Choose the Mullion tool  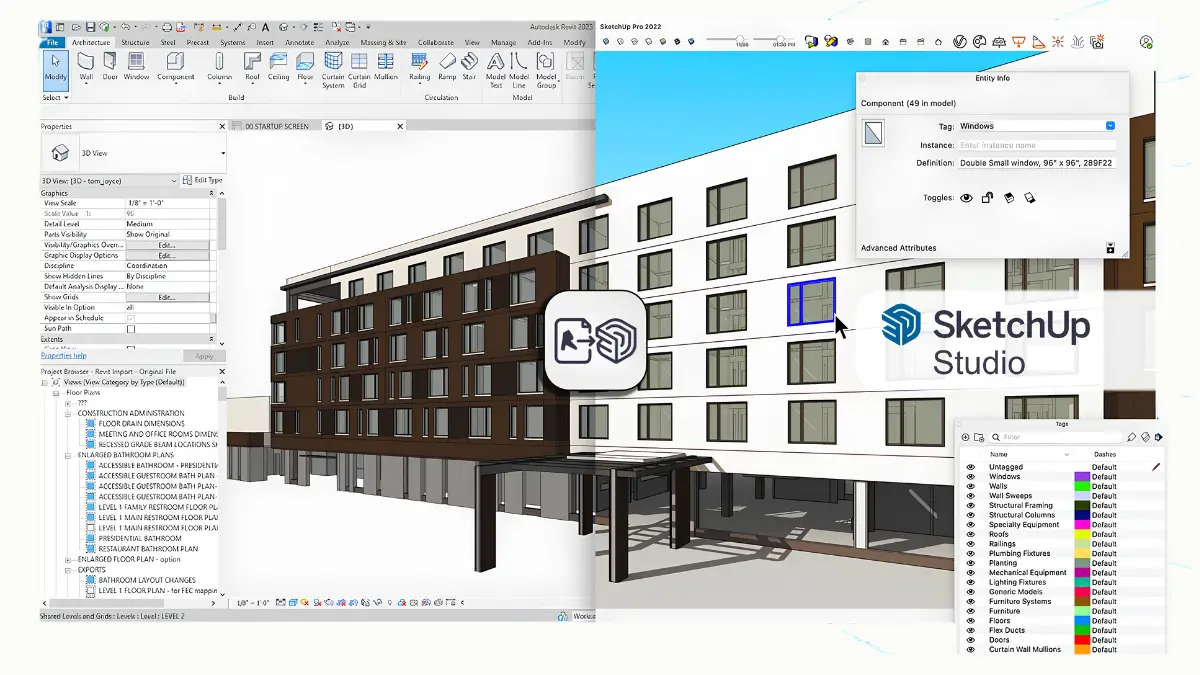[386, 66]
